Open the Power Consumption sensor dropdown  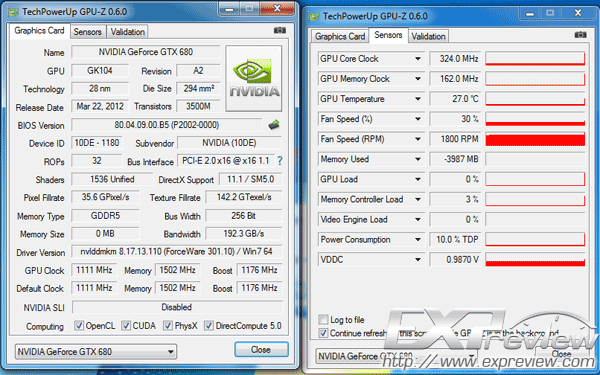coord(418,240)
